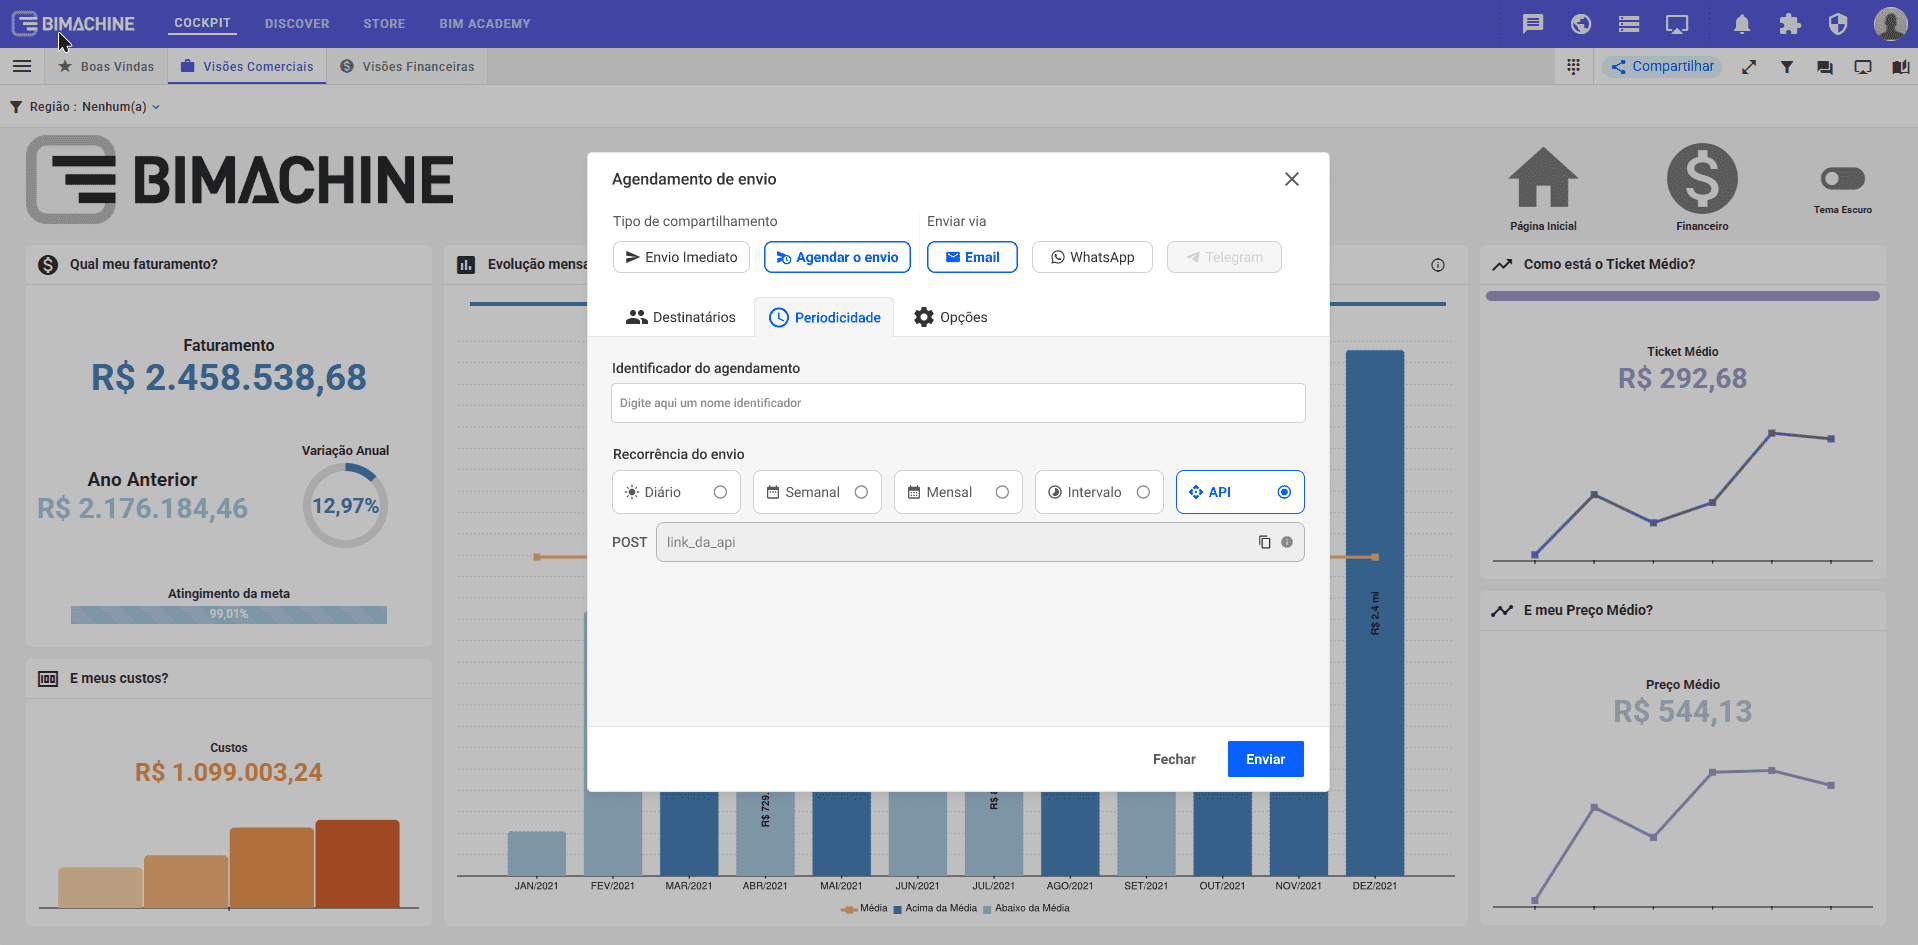
Task: Click the expand fullscreen arrows icon
Action: [1749, 67]
